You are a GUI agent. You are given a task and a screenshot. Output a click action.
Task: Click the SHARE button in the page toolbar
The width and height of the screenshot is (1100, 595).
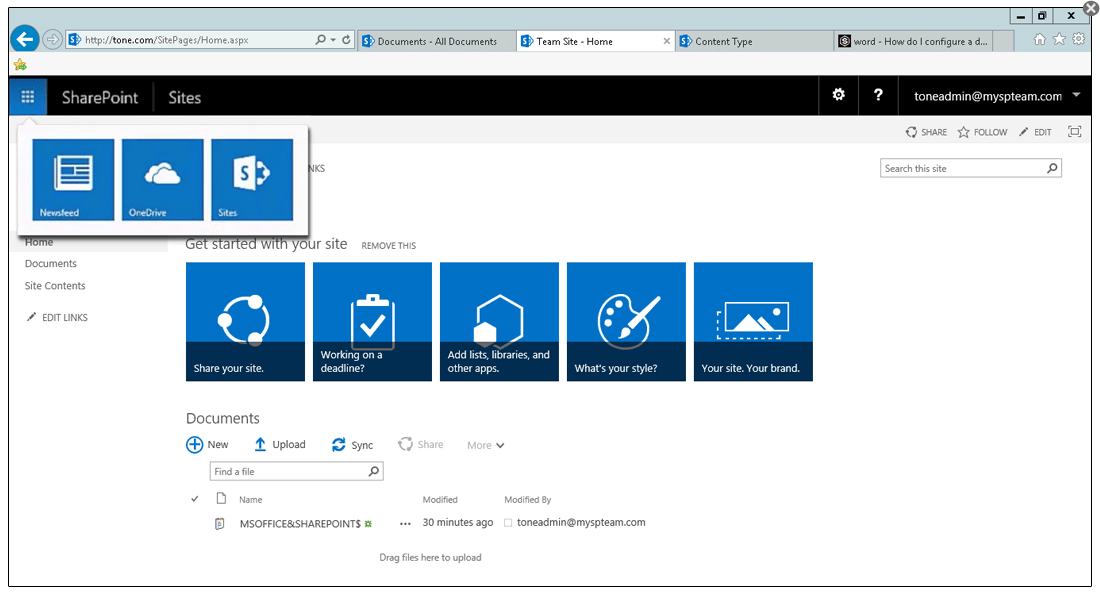926,132
